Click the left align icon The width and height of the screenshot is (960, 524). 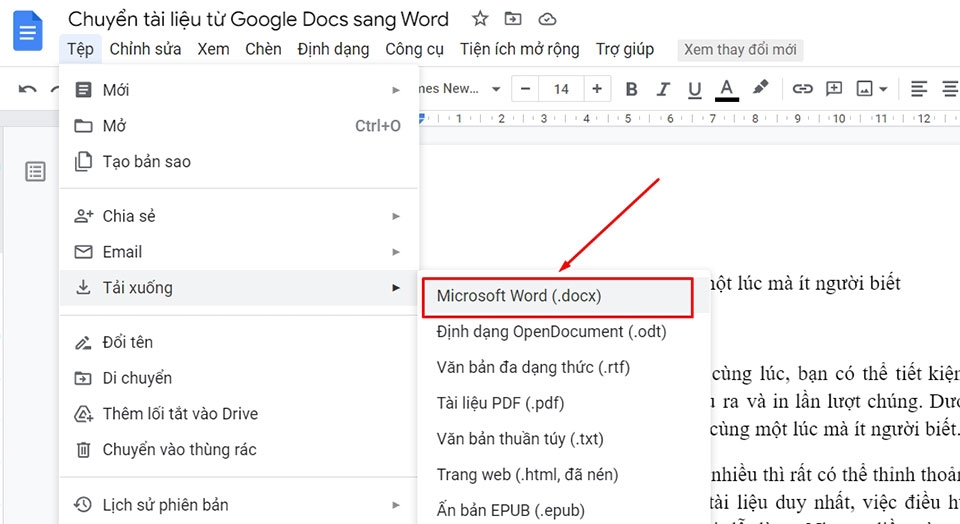(918, 89)
